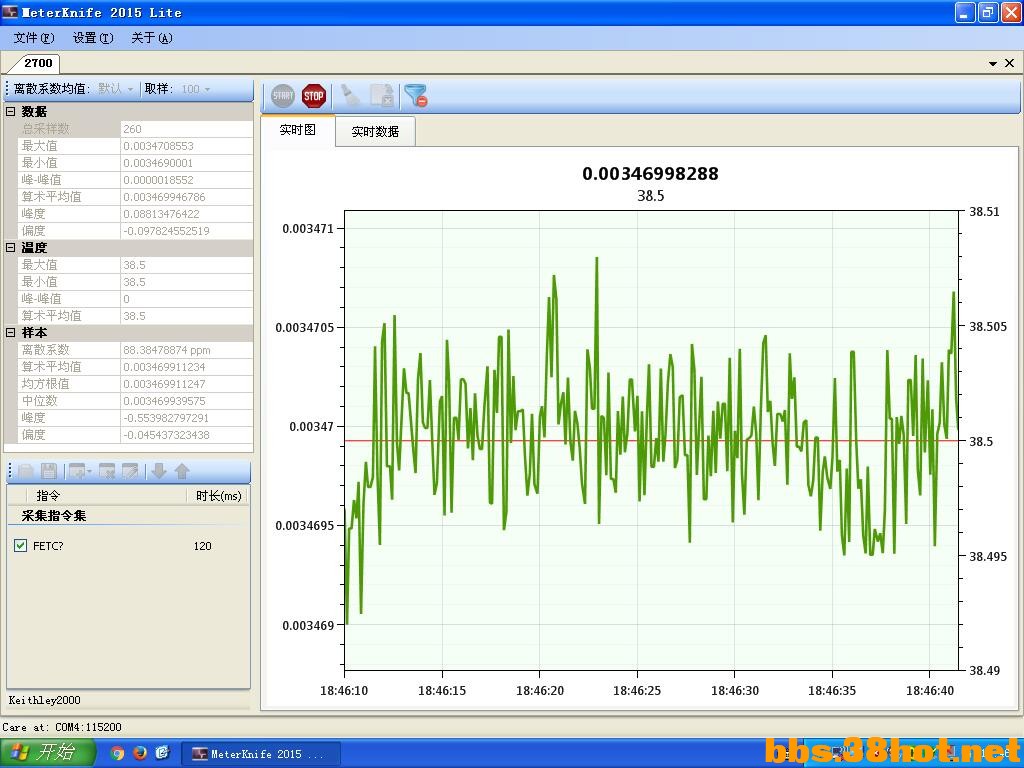The height and width of the screenshot is (768, 1024).
Task: Switch to the 实时图 tab
Action: tap(298, 130)
